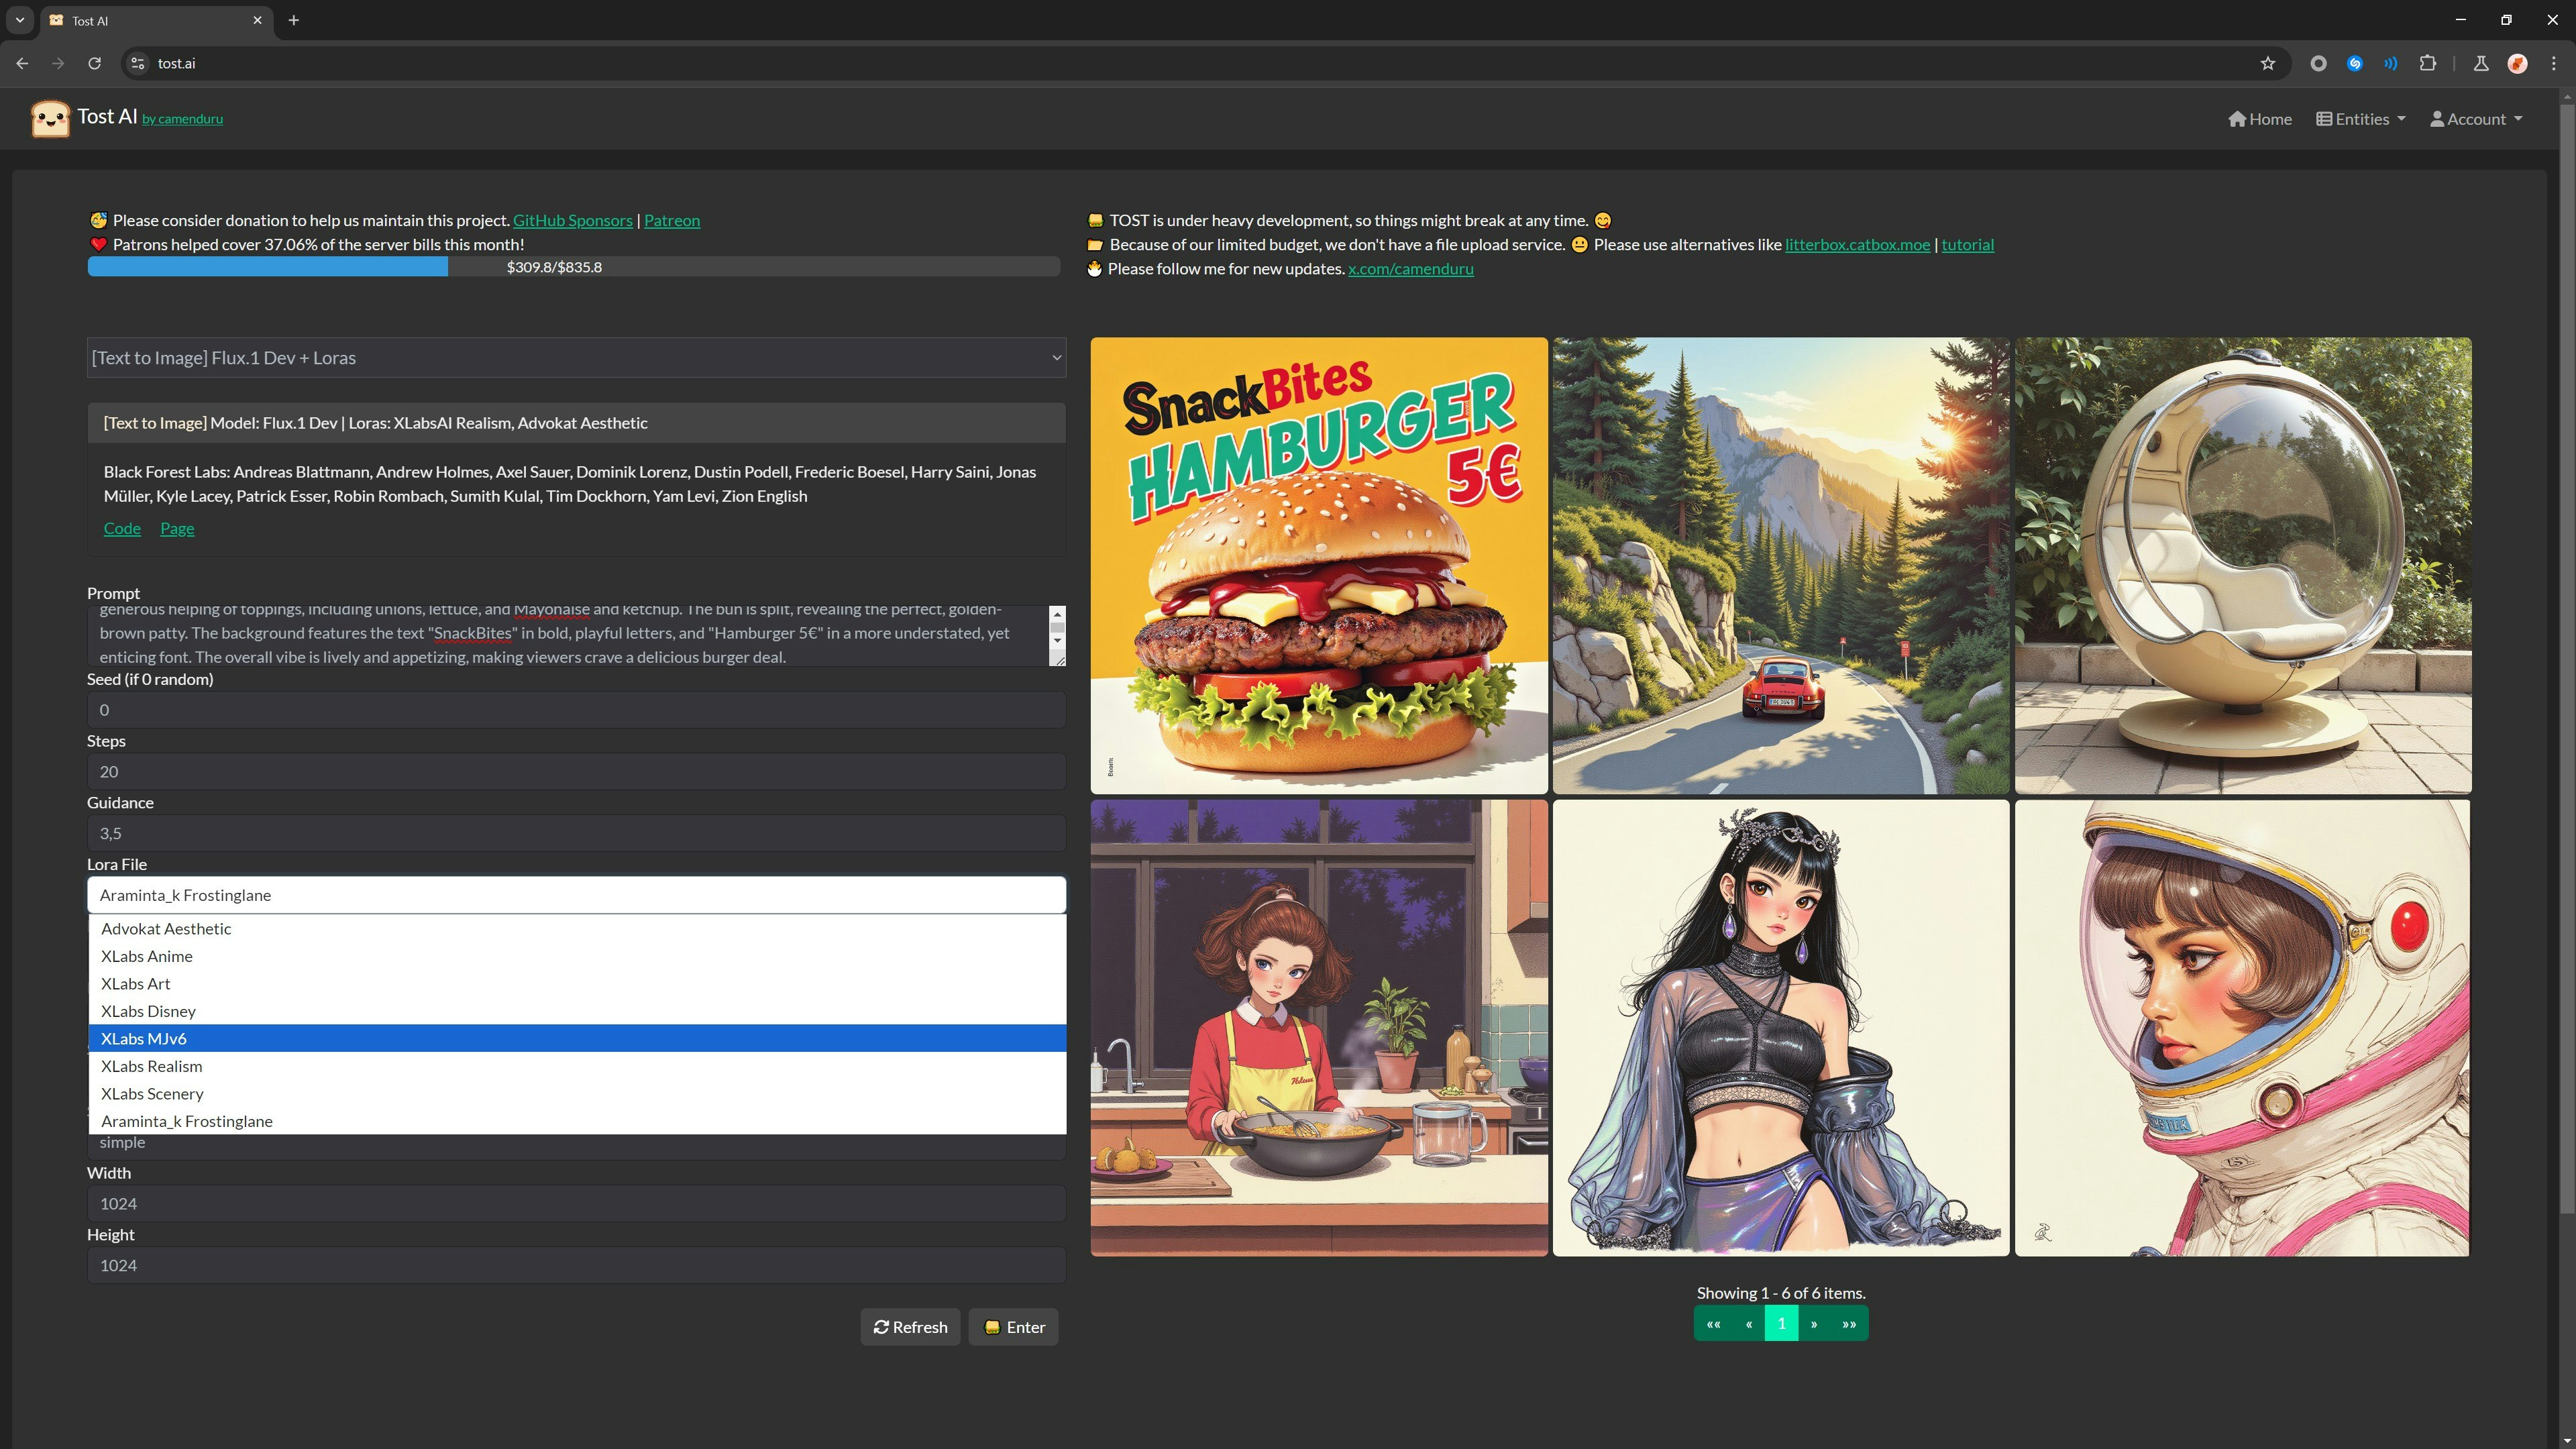Open the GitHub Sponsors link
Image resolution: width=2576 pixels, height=1449 pixels.
click(x=572, y=220)
